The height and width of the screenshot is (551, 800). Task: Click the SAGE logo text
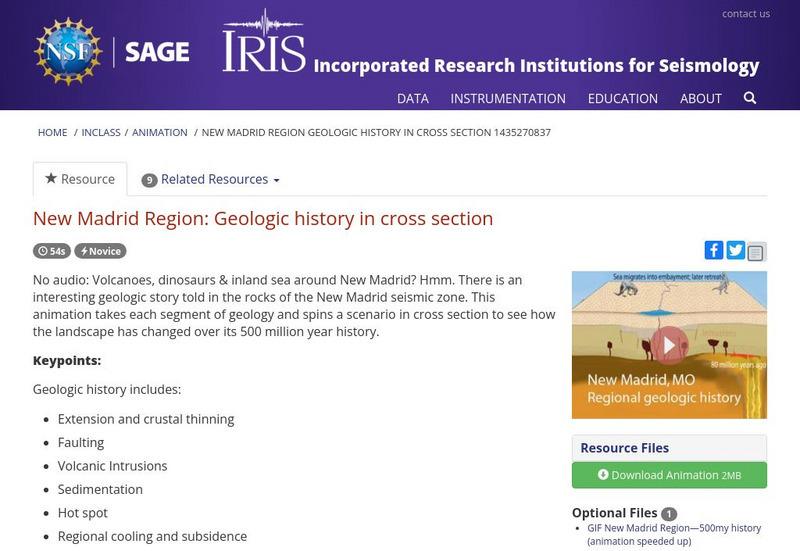point(158,53)
